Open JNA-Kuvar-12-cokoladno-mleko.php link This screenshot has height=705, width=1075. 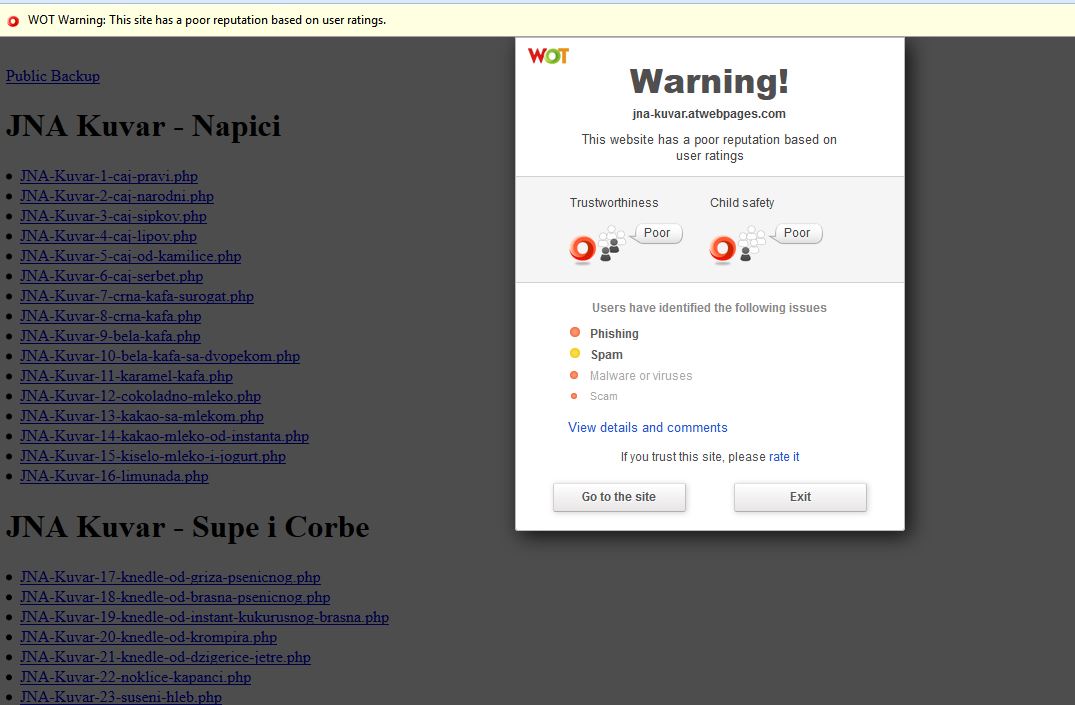(141, 396)
